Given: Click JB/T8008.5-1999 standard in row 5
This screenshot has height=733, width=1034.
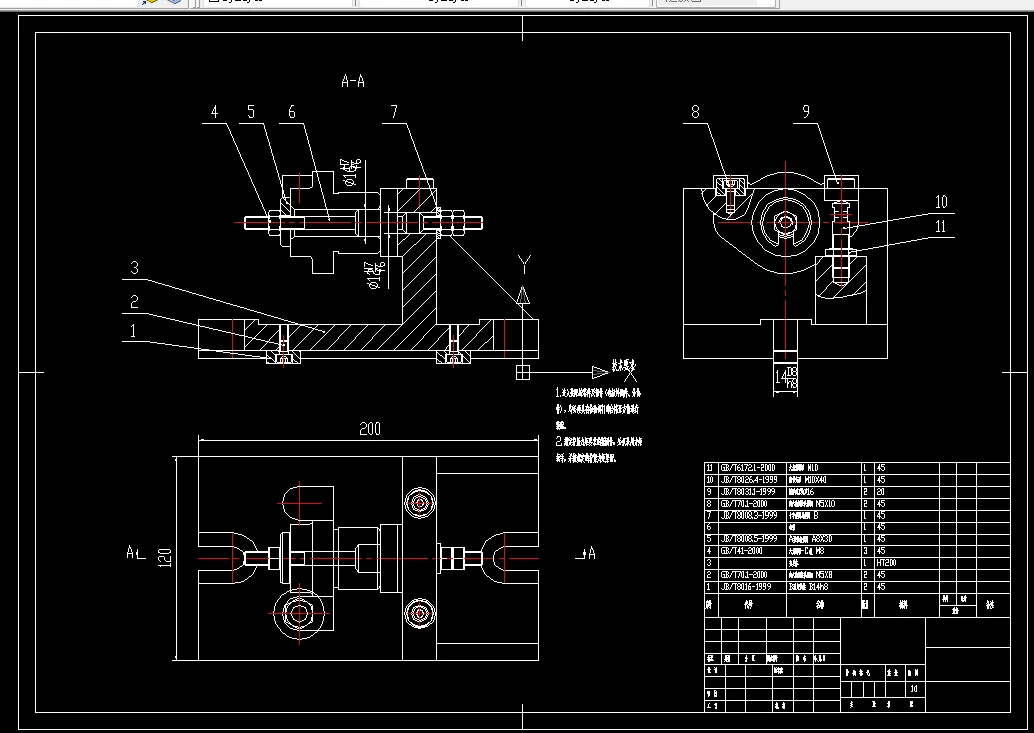Looking at the screenshot, I should click(748, 539).
